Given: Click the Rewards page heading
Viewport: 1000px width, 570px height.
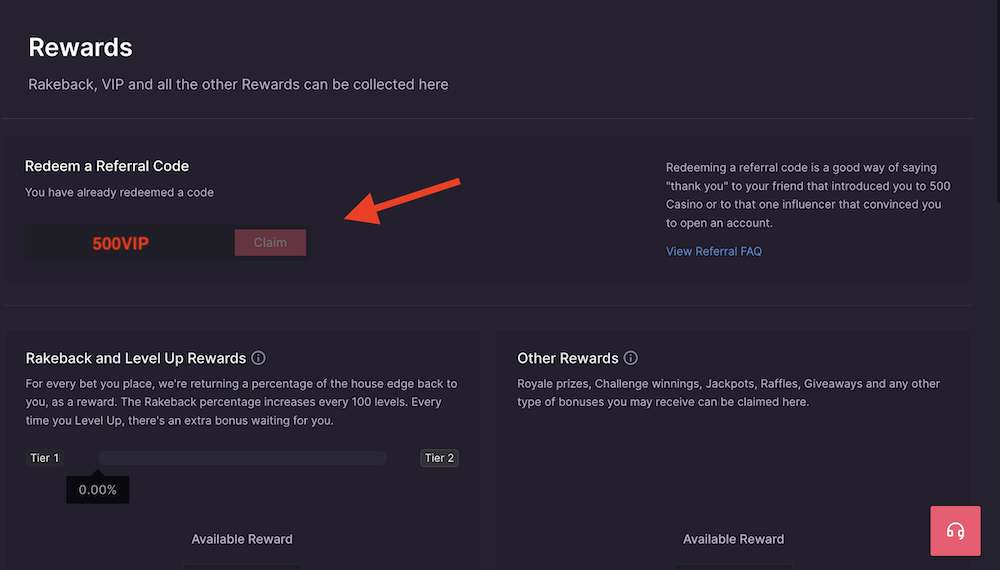Looking at the screenshot, I should click(x=80, y=47).
